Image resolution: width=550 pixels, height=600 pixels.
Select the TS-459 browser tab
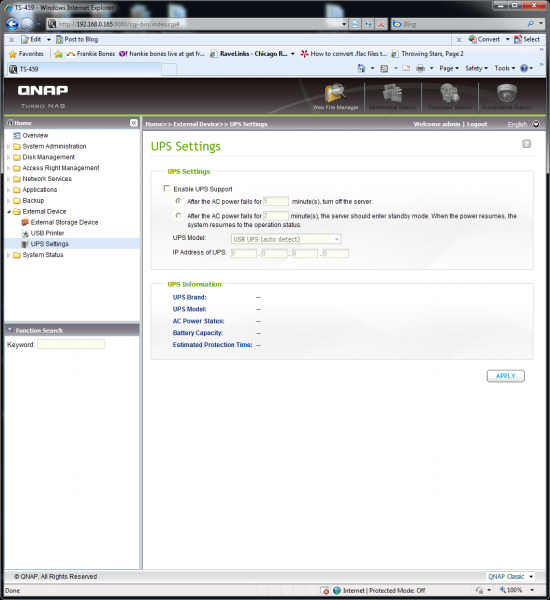click(x=83, y=69)
